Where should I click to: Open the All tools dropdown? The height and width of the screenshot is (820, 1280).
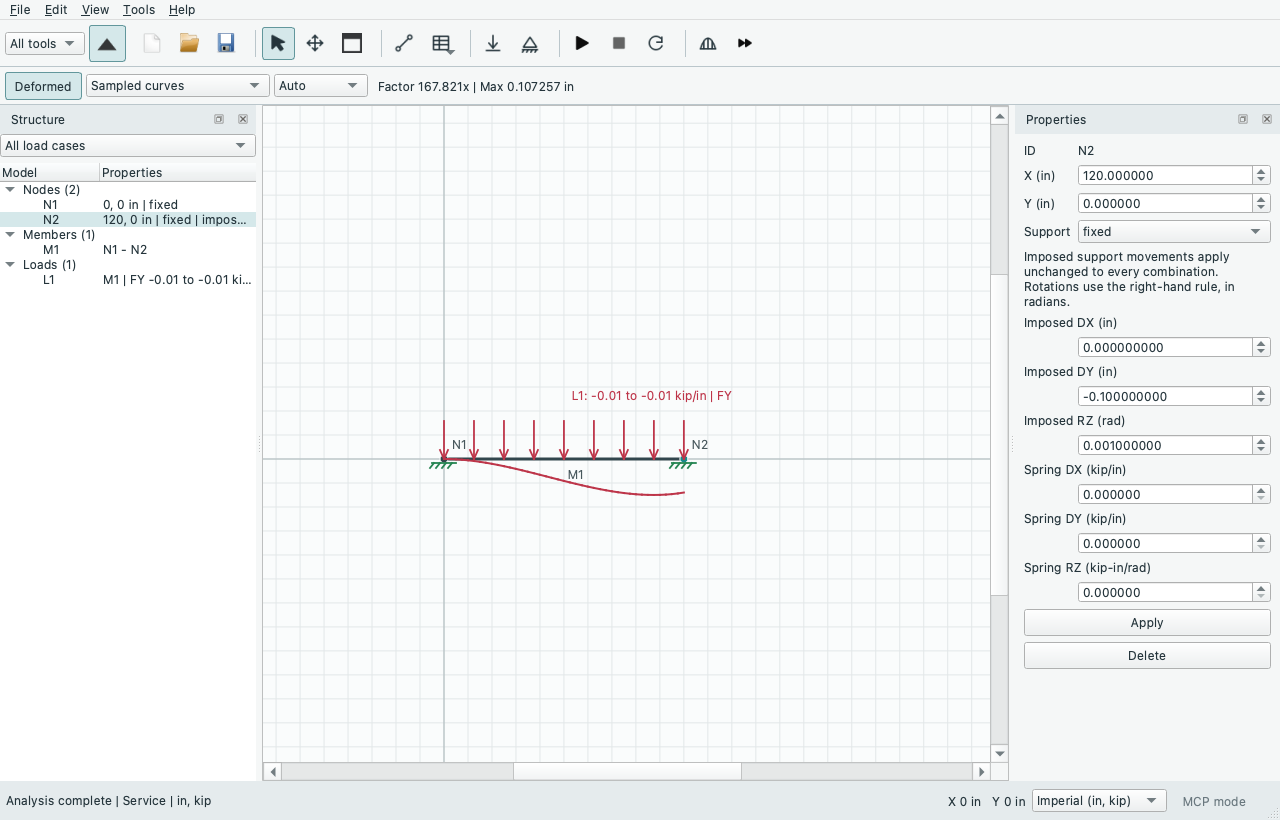pyautogui.click(x=45, y=43)
